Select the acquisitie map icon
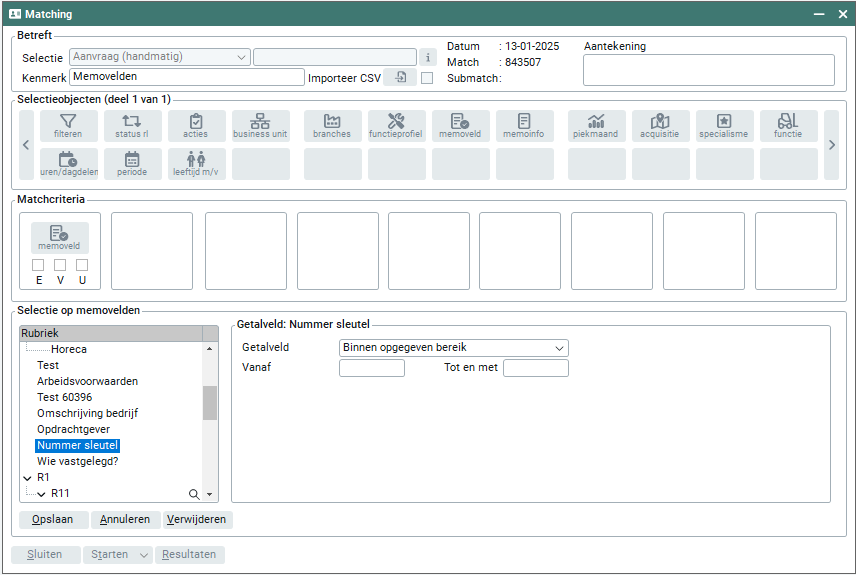This screenshot has height=575, width=856. coord(660,126)
